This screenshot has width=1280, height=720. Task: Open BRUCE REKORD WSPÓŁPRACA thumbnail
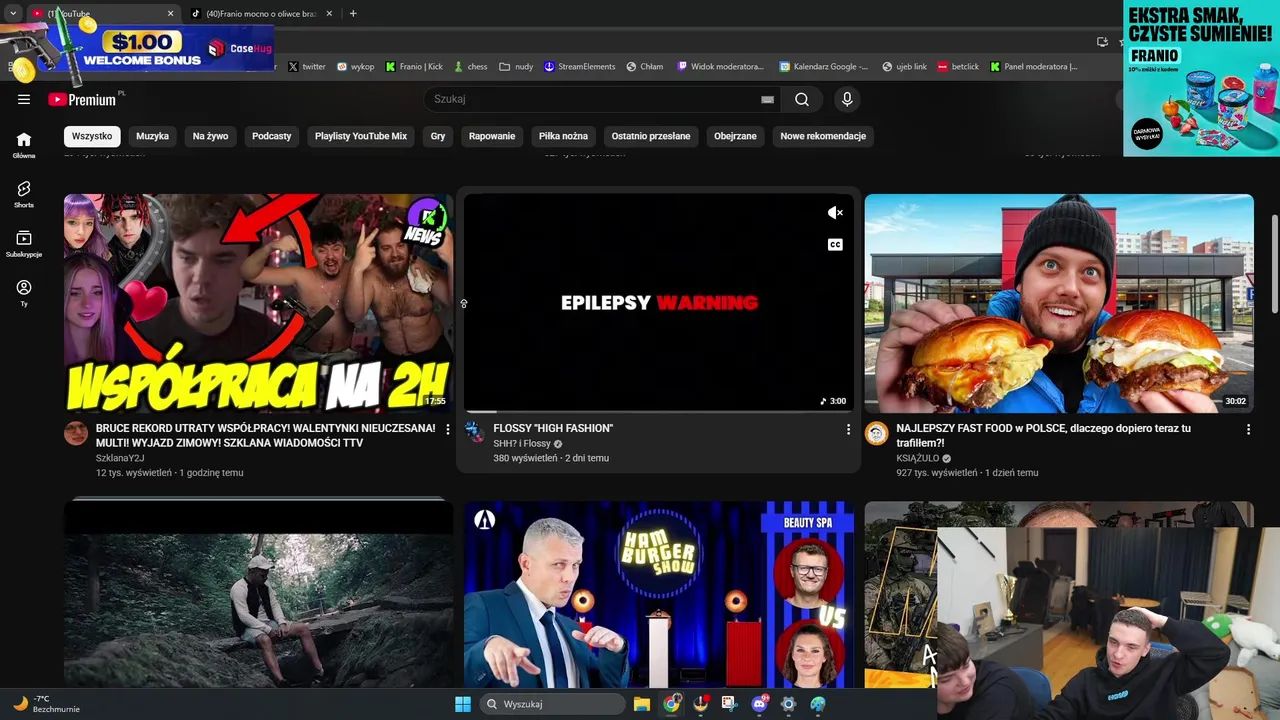tap(259, 303)
